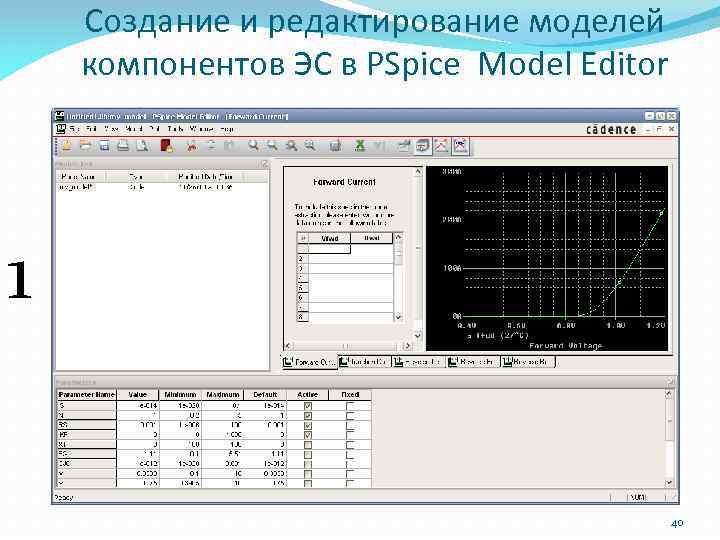Click up arrow of Parameters scrollbar
720x540 pixels.
click(669, 394)
